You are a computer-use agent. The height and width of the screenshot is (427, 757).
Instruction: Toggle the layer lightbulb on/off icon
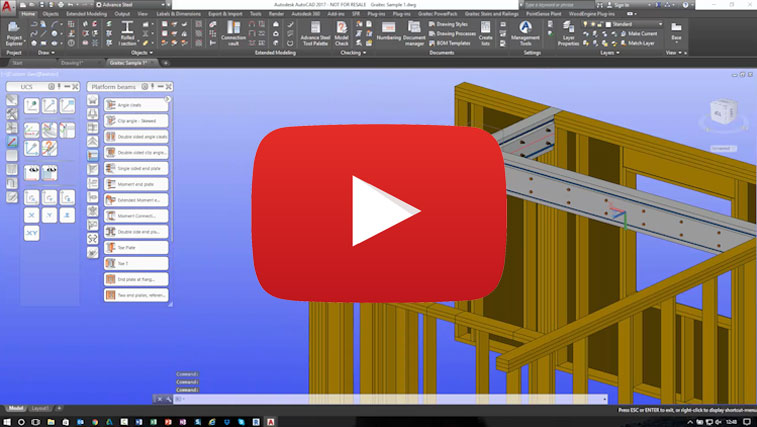pos(586,24)
